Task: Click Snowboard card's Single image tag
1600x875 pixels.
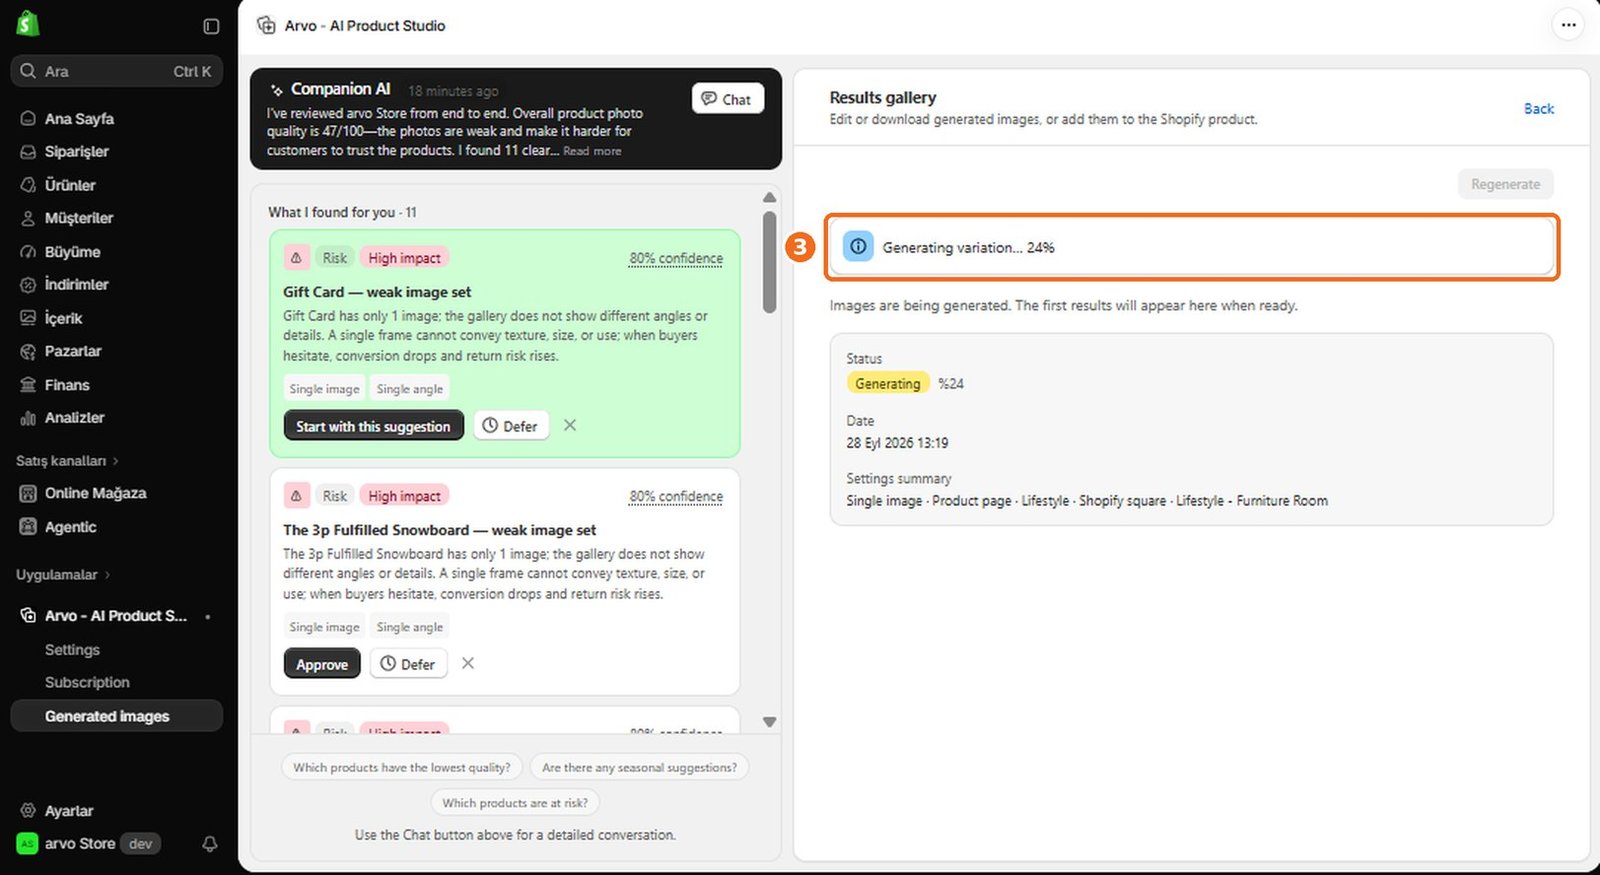Action: [324, 627]
